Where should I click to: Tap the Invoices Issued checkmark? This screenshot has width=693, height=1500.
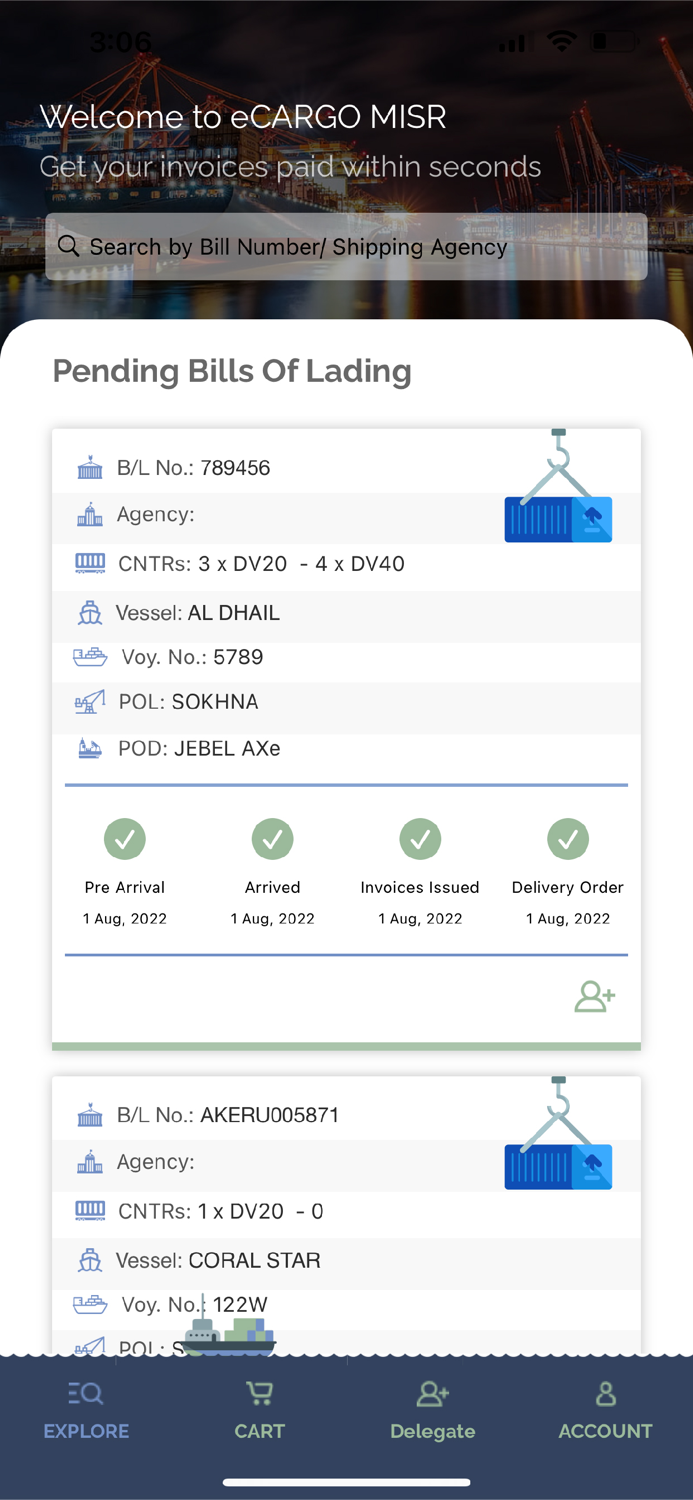420,839
